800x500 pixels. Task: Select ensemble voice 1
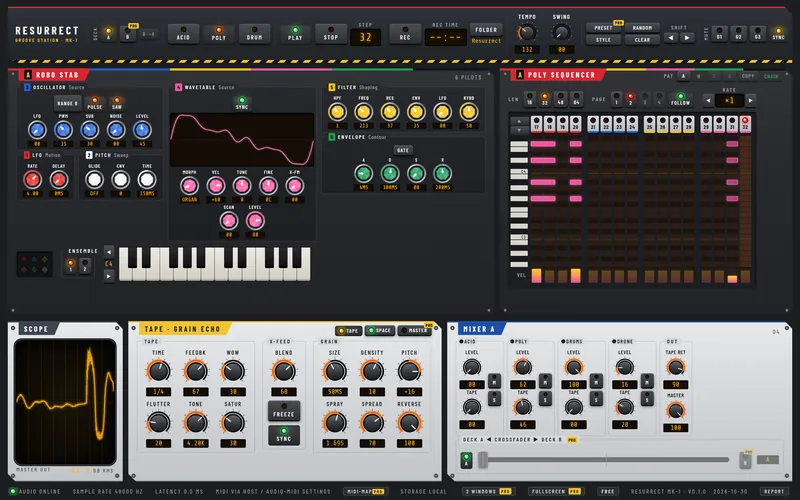pyautogui.click(x=71, y=265)
